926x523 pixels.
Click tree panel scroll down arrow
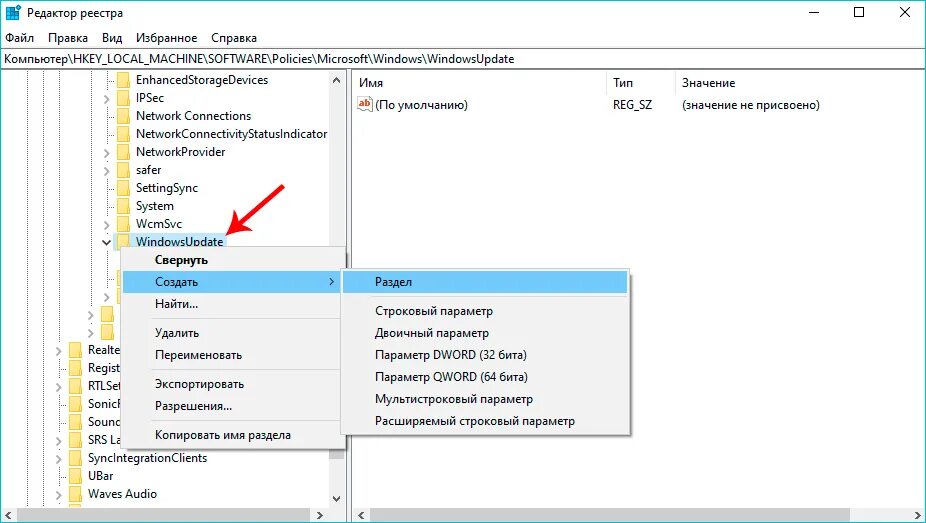tap(337, 499)
